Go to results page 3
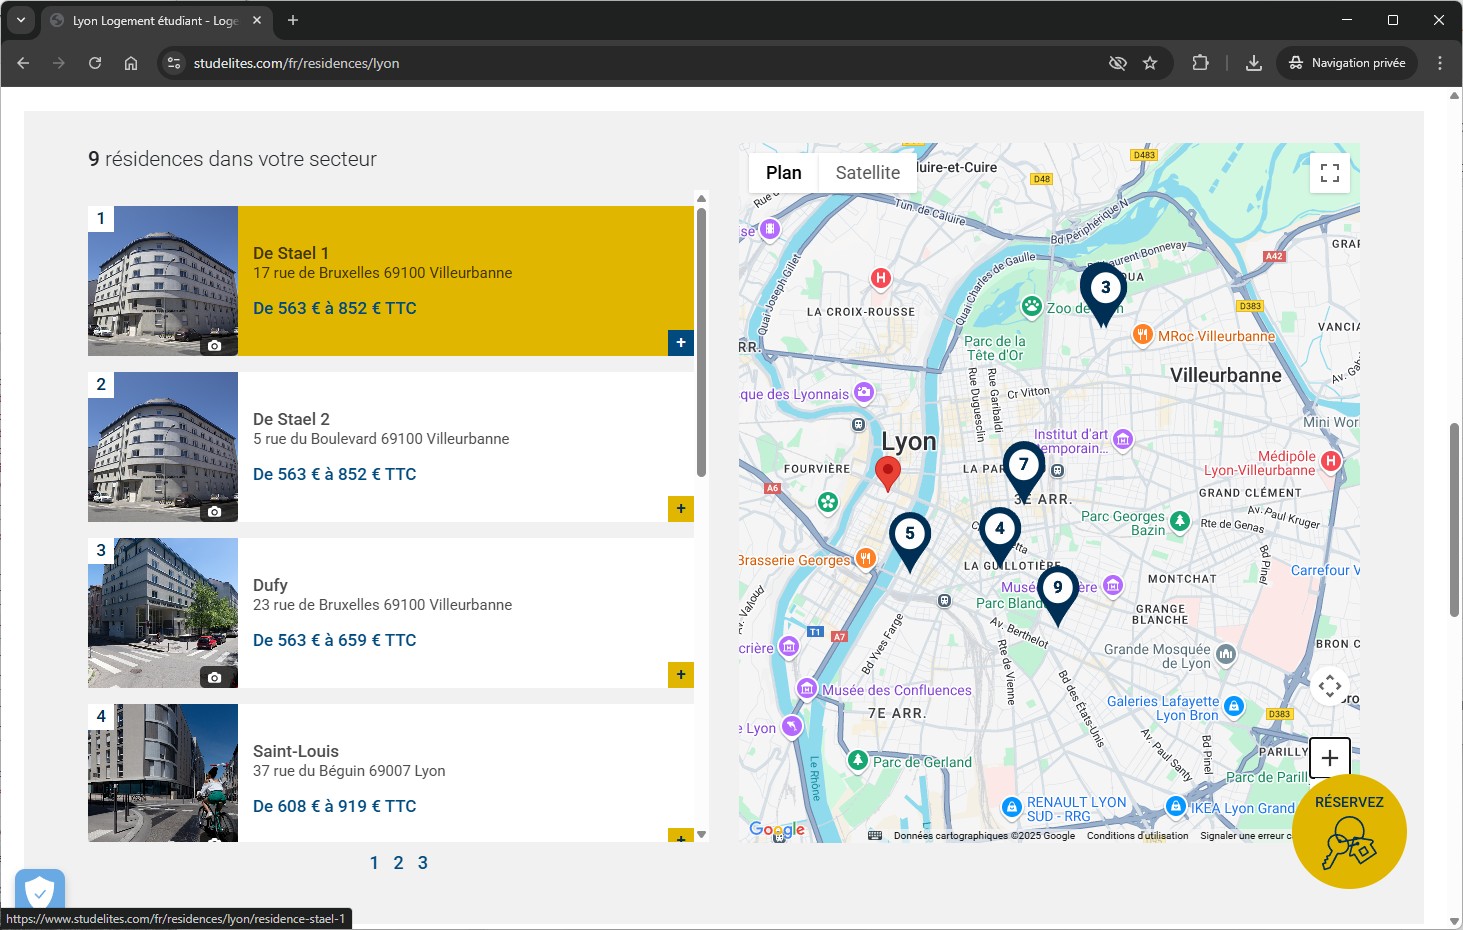The height and width of the screenshot is (930, 1463). point(423,863)
